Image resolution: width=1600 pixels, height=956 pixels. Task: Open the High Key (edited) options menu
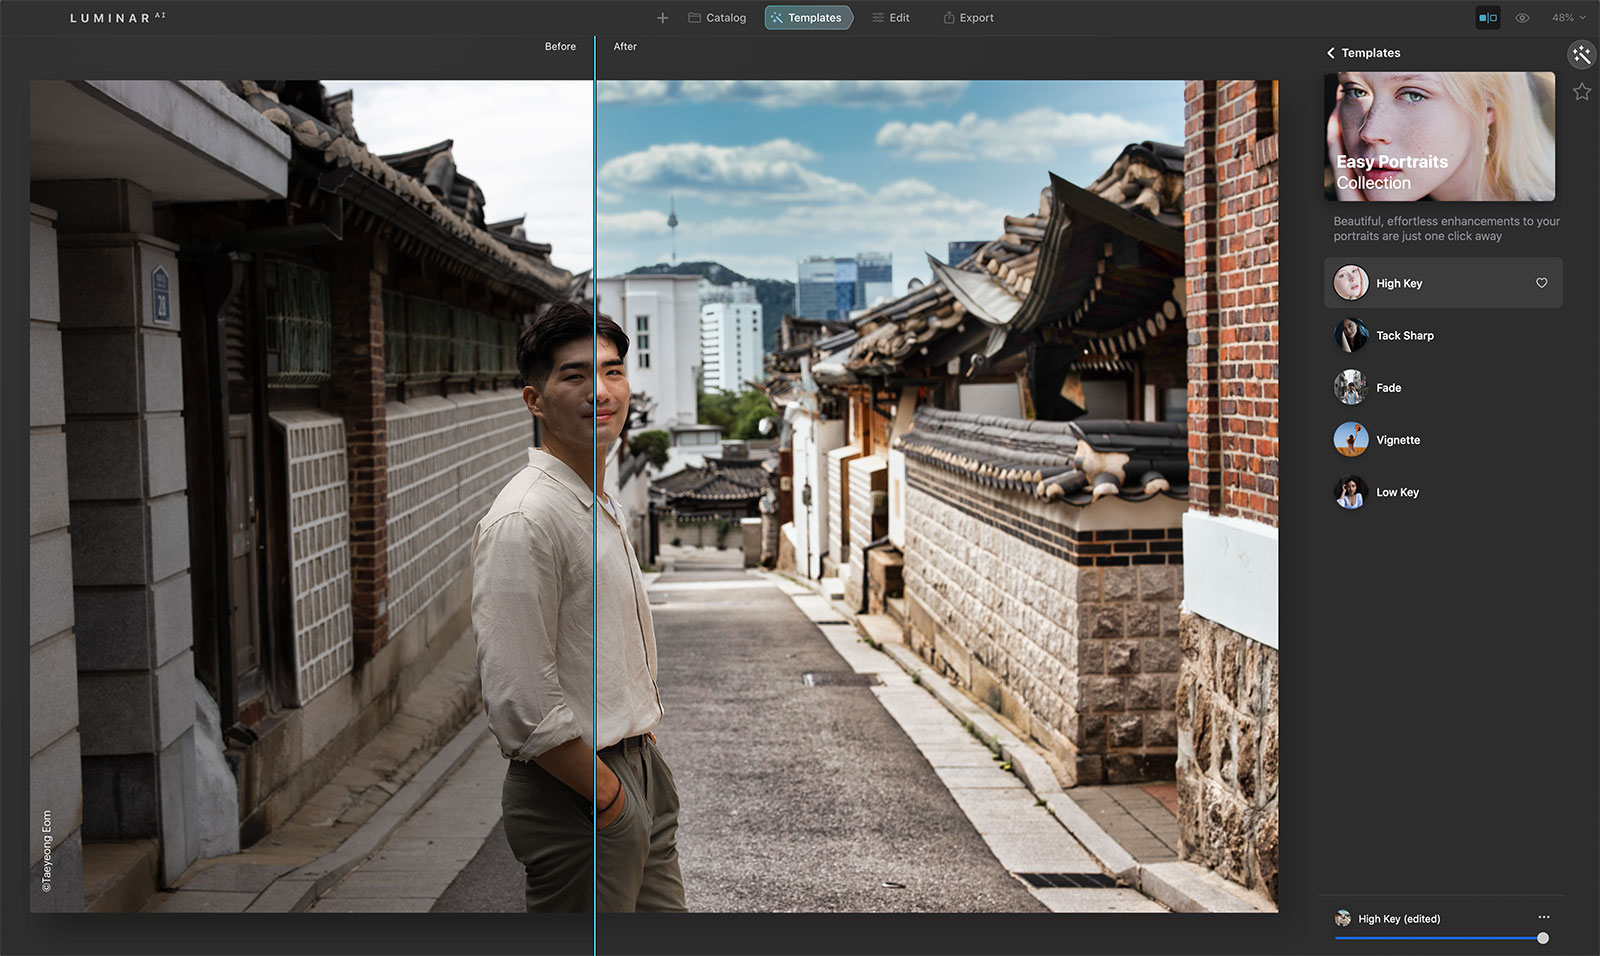coord(1543,917)
